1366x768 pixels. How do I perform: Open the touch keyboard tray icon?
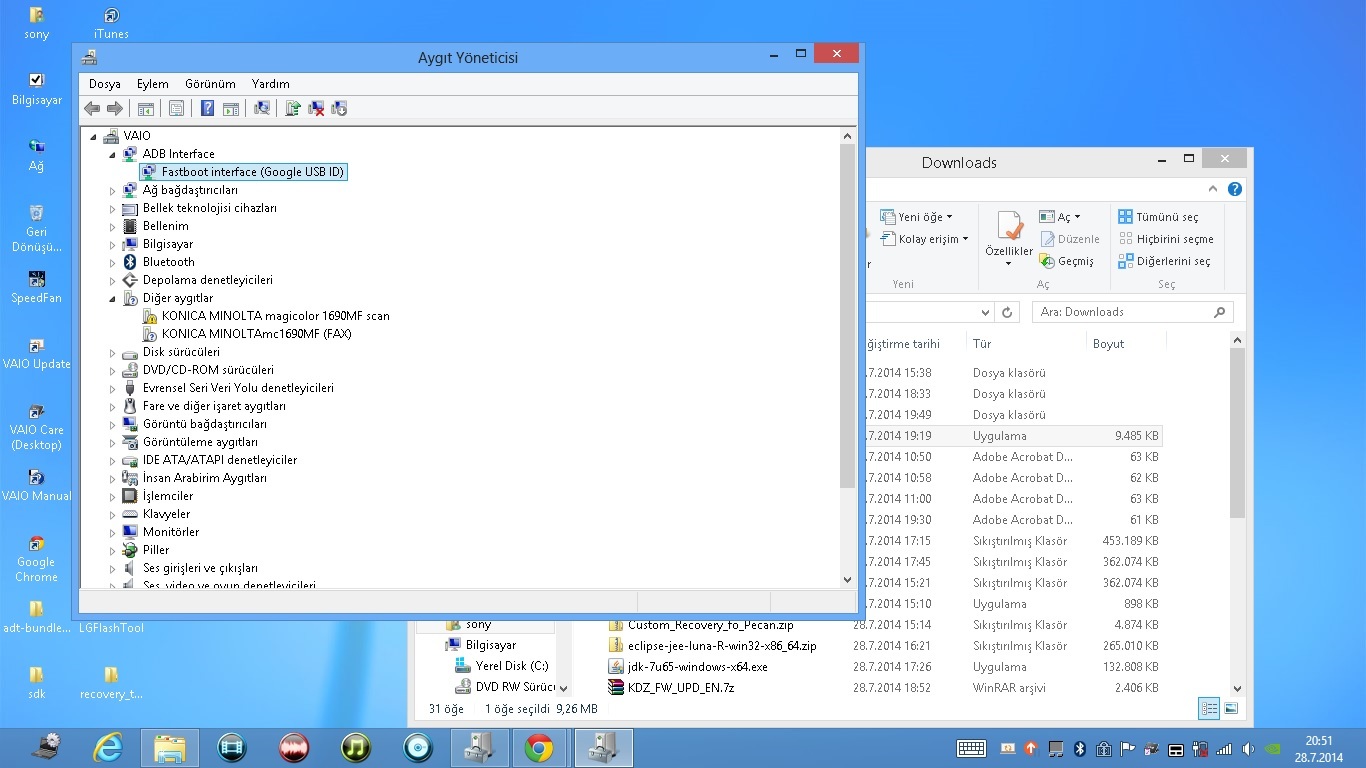(971, 748)
